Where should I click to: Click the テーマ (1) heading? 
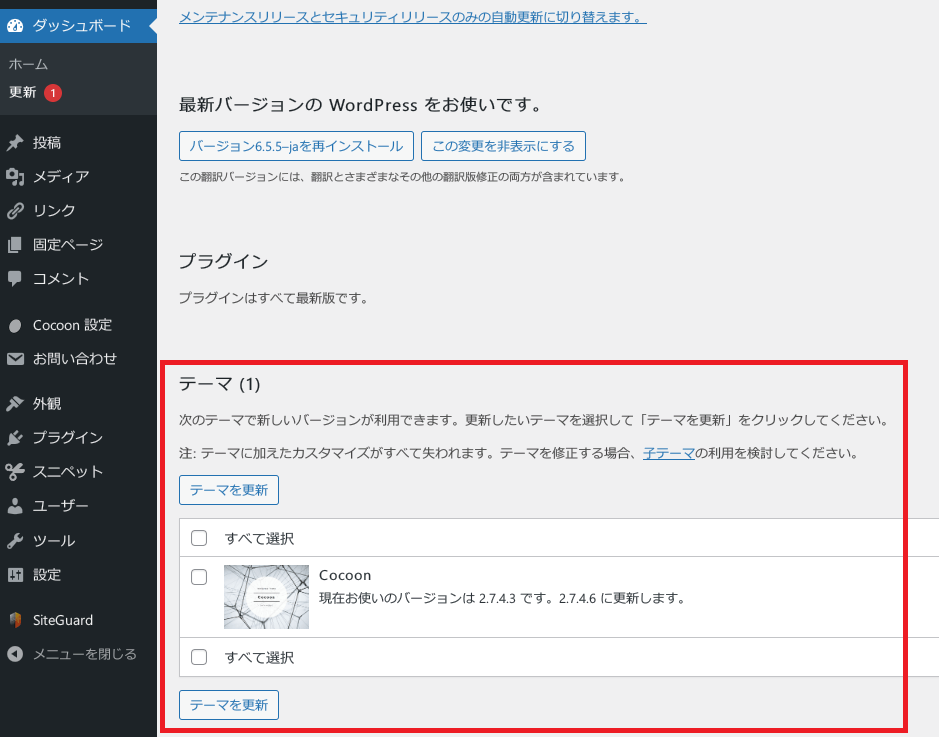220,384
